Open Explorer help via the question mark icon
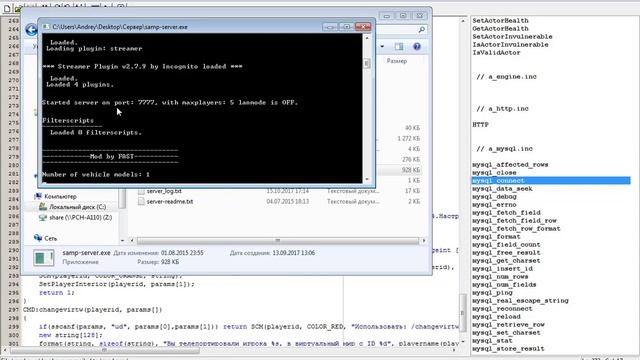Image resolution: width=640 pixels, height=360 pixels. click(417, 47)
